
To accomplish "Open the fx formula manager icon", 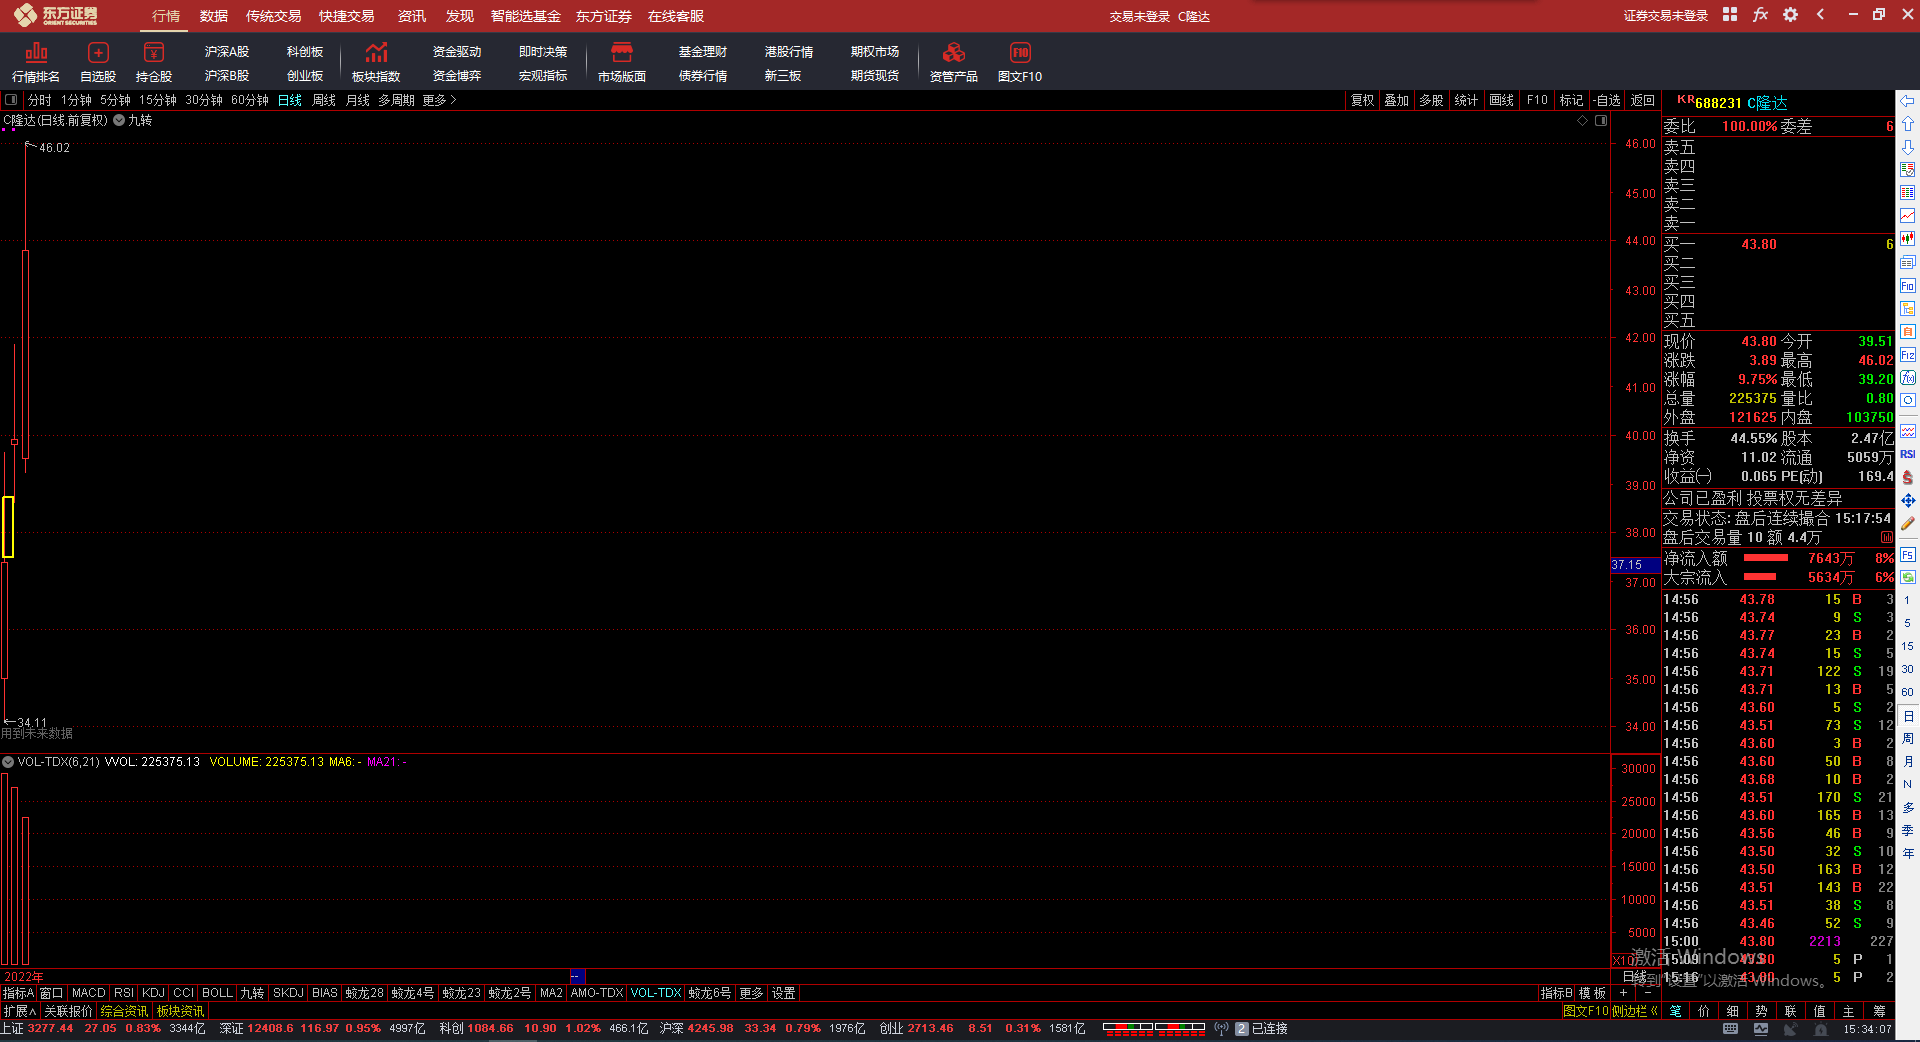I will click(1760, 15).
